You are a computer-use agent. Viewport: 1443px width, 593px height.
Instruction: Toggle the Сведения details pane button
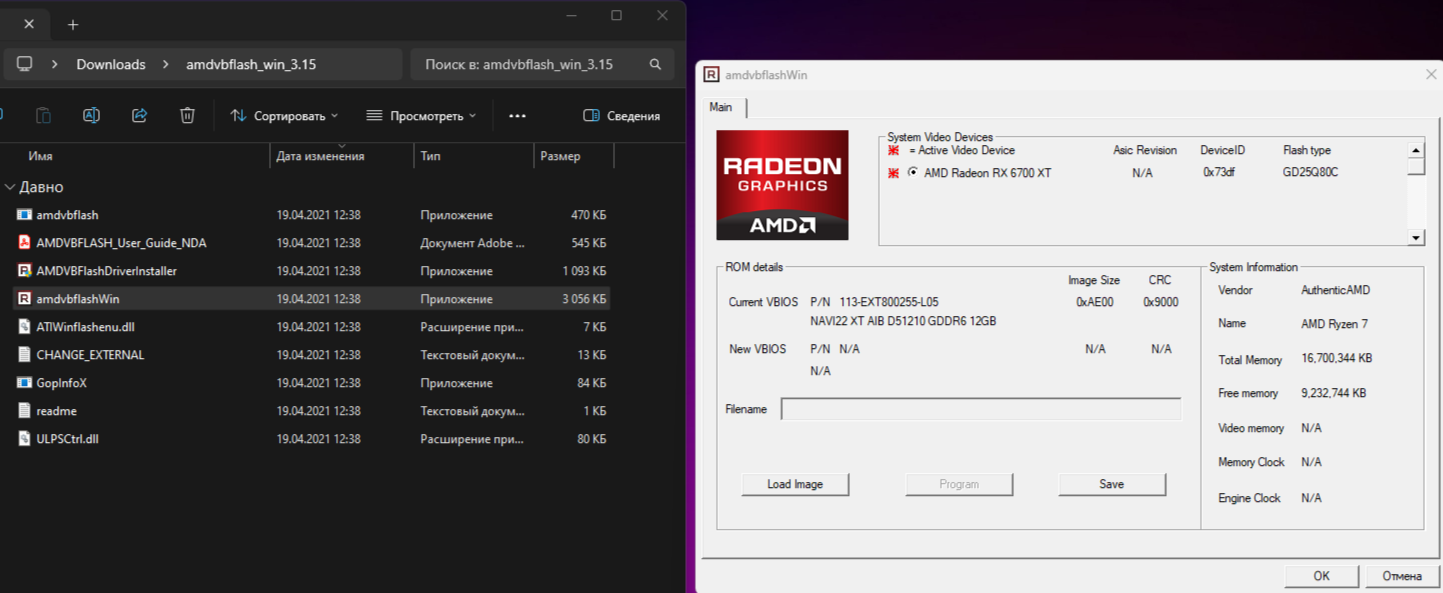click(x=621, y=116)
